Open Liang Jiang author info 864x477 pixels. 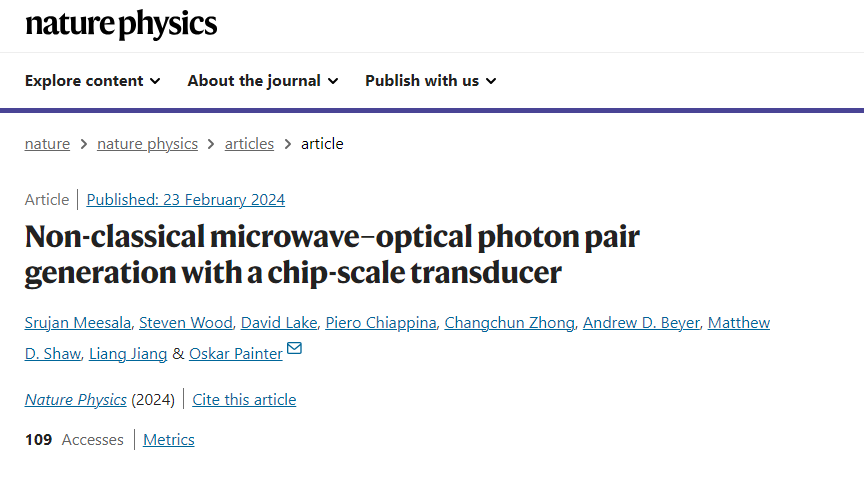(x=128, y=354)
